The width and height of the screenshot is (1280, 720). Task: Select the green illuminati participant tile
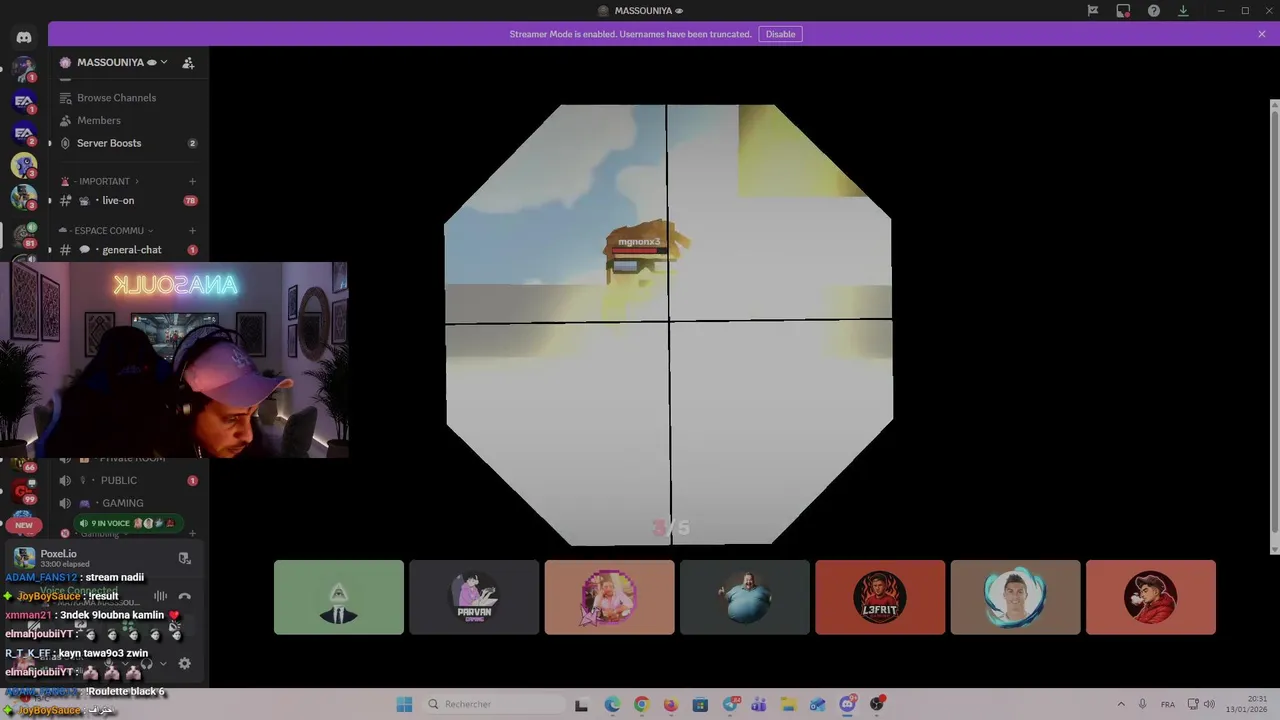click(339, 597)
